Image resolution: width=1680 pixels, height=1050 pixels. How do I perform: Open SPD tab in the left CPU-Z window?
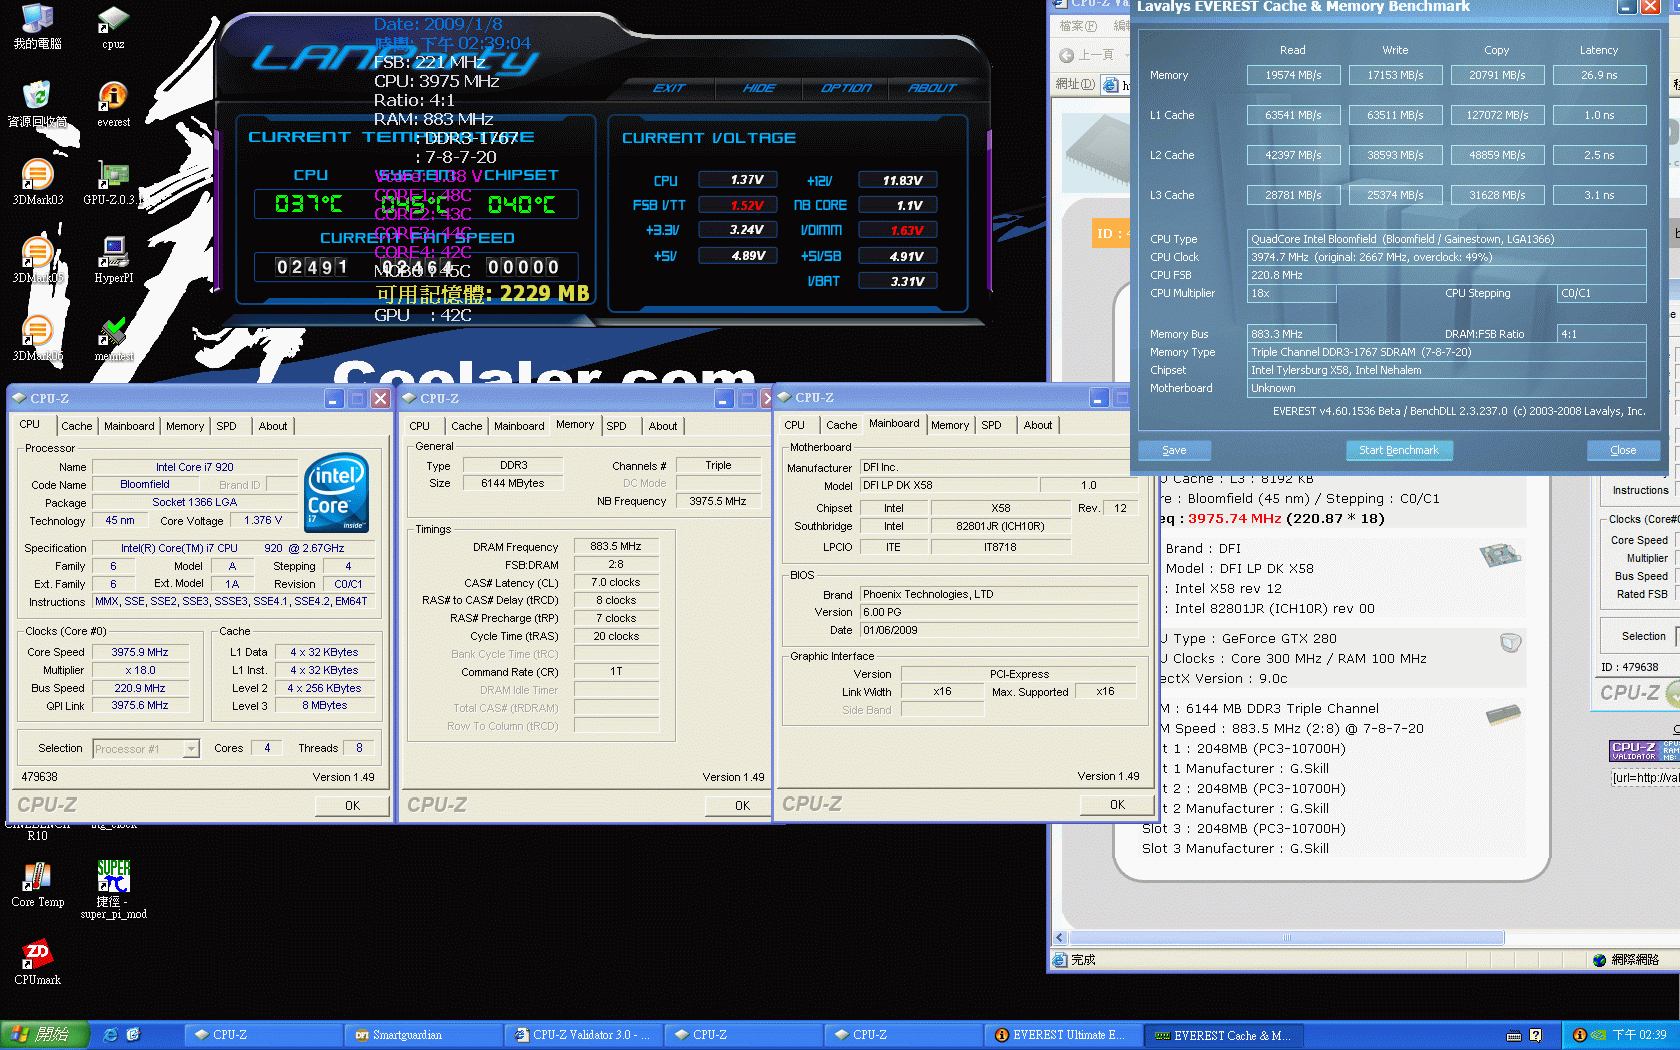(227, 426)
